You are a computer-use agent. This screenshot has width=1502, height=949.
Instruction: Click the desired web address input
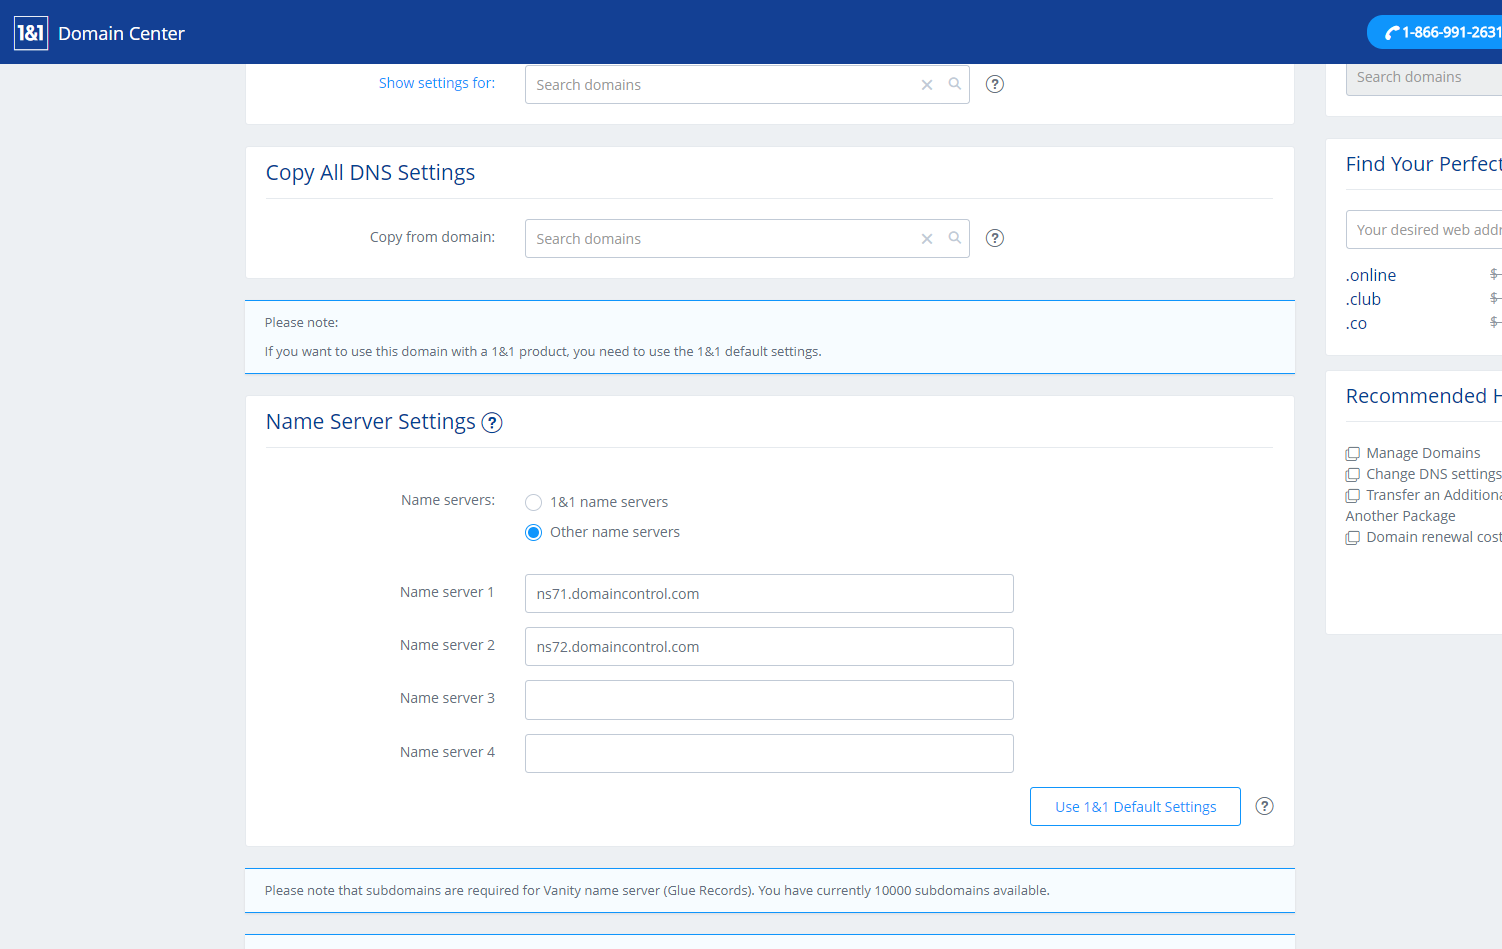(1425, 230)
